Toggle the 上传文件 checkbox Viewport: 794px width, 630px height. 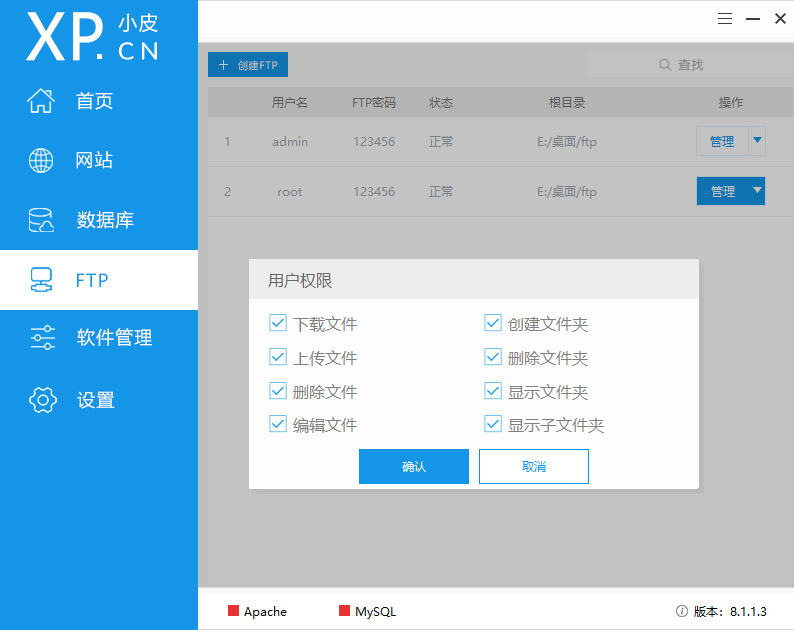point(278,357)
